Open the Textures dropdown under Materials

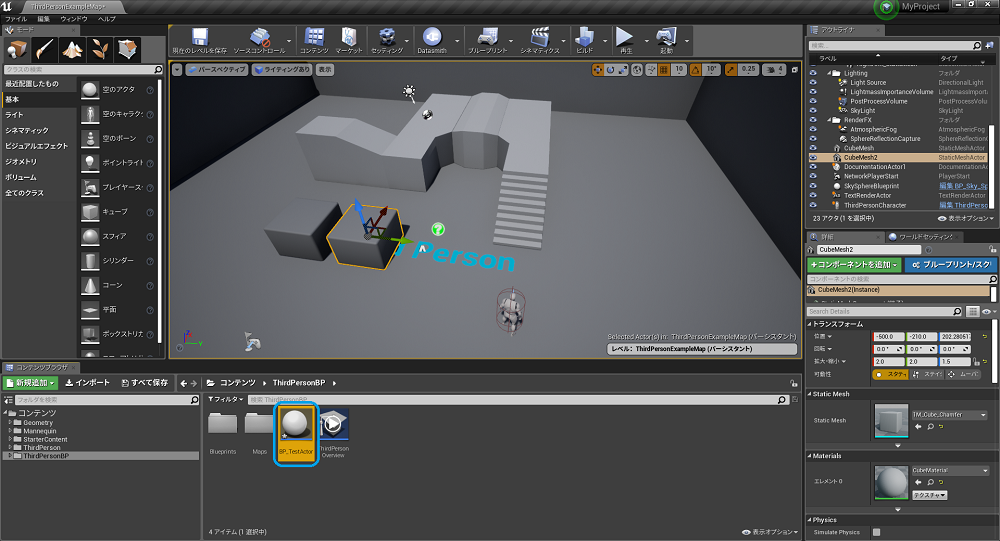pos(929,495)
